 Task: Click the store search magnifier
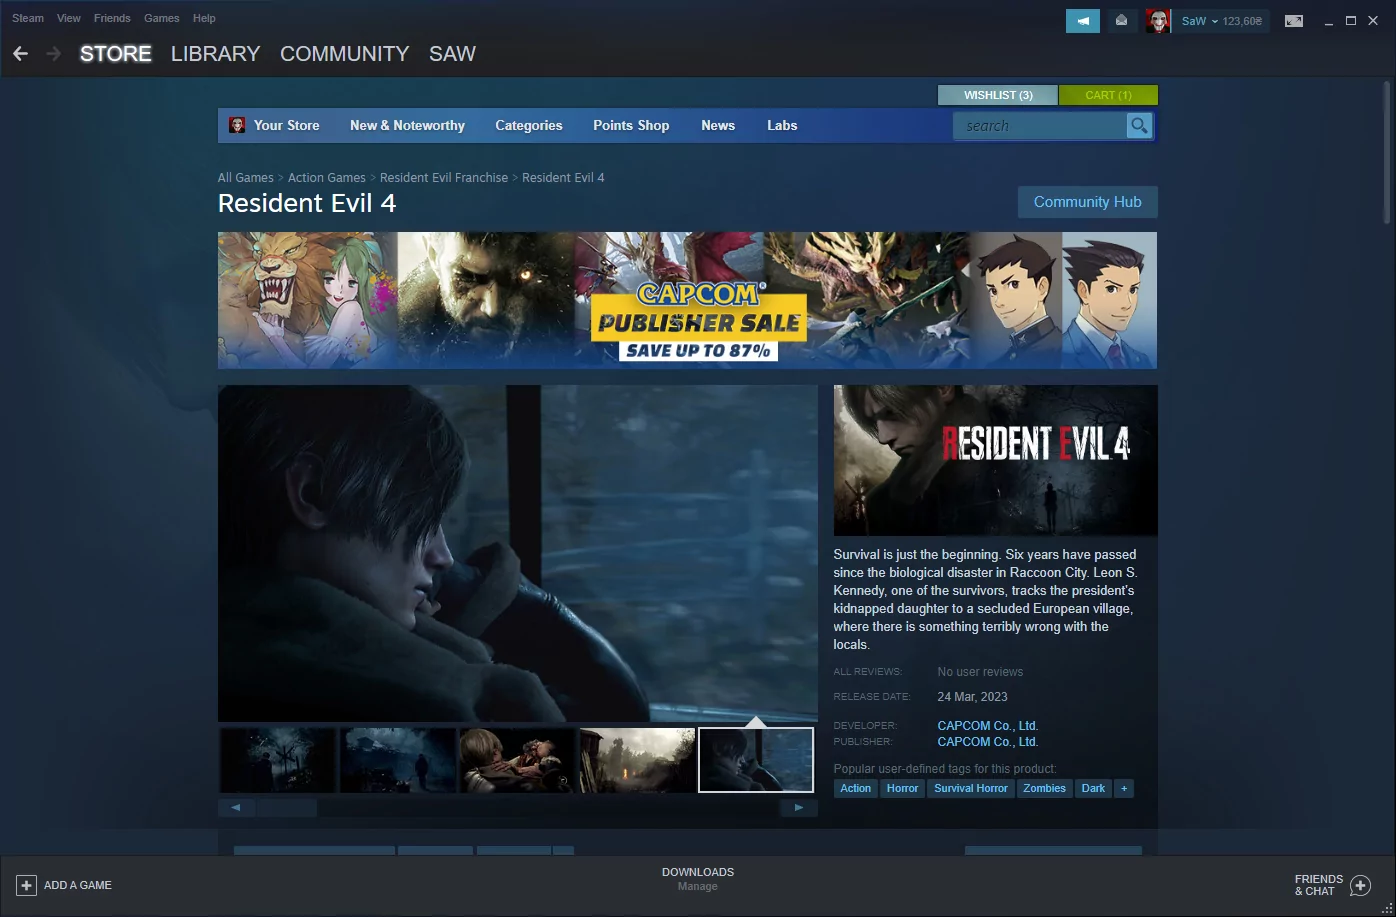(1139, 125)
